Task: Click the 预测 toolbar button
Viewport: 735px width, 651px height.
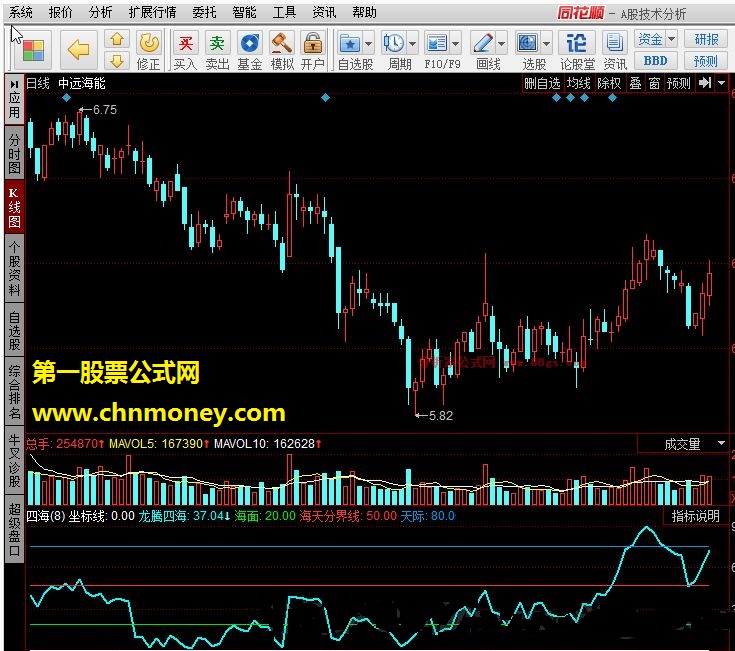Action: pyautogui.click(x=706, y=60)
